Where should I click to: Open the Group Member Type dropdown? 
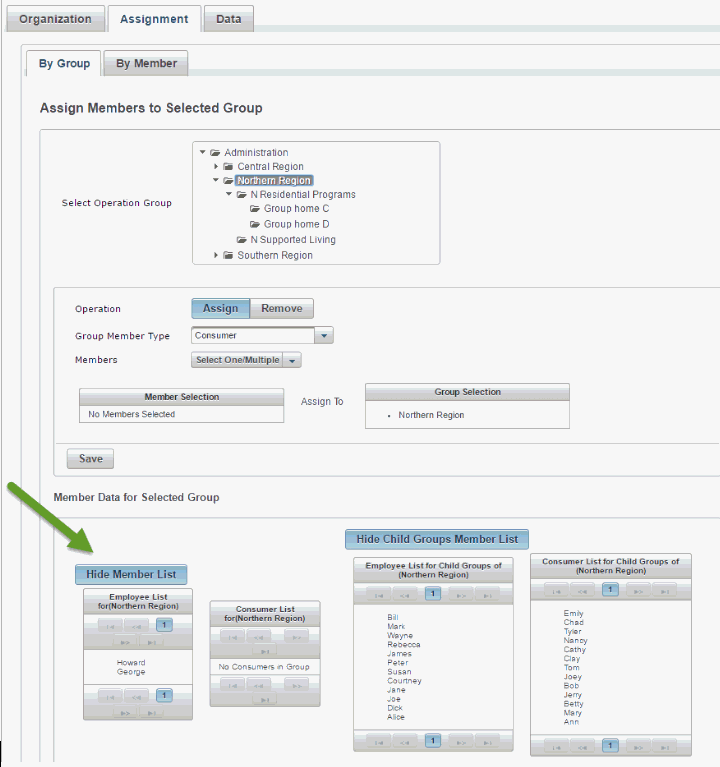[x=324, y=336]
